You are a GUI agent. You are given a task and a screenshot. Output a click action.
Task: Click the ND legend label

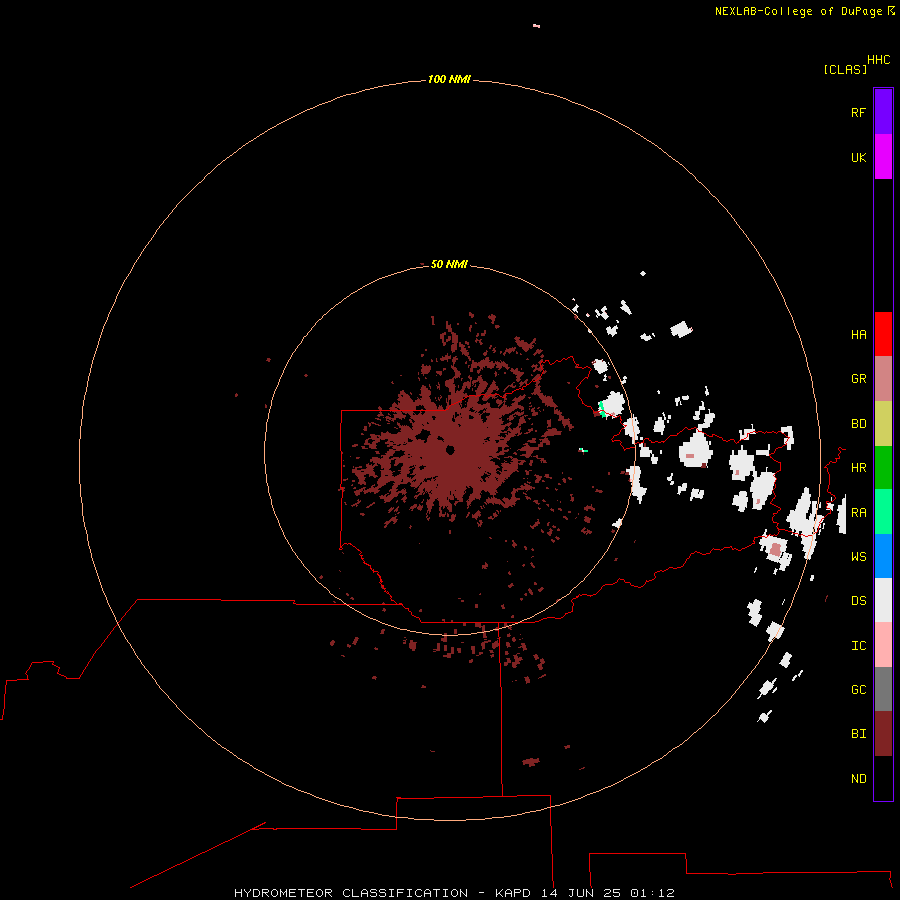pyautogui.click(x=858, y=779)
